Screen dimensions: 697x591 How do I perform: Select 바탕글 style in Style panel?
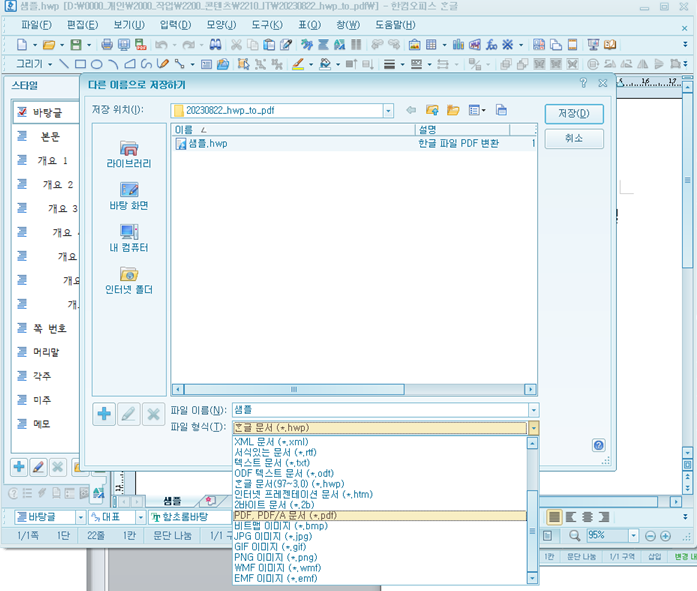pyautogui.click(x=46, y=112)
